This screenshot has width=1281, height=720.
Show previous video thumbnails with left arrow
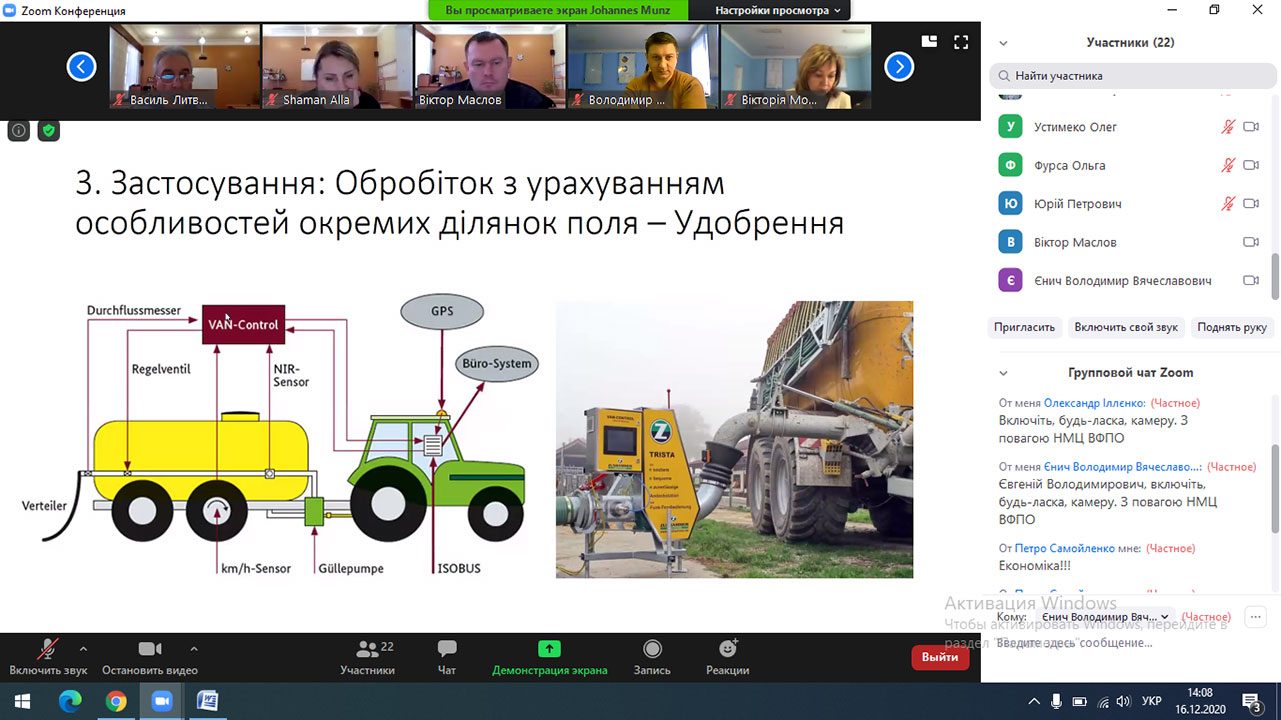(x=81, y=67)
